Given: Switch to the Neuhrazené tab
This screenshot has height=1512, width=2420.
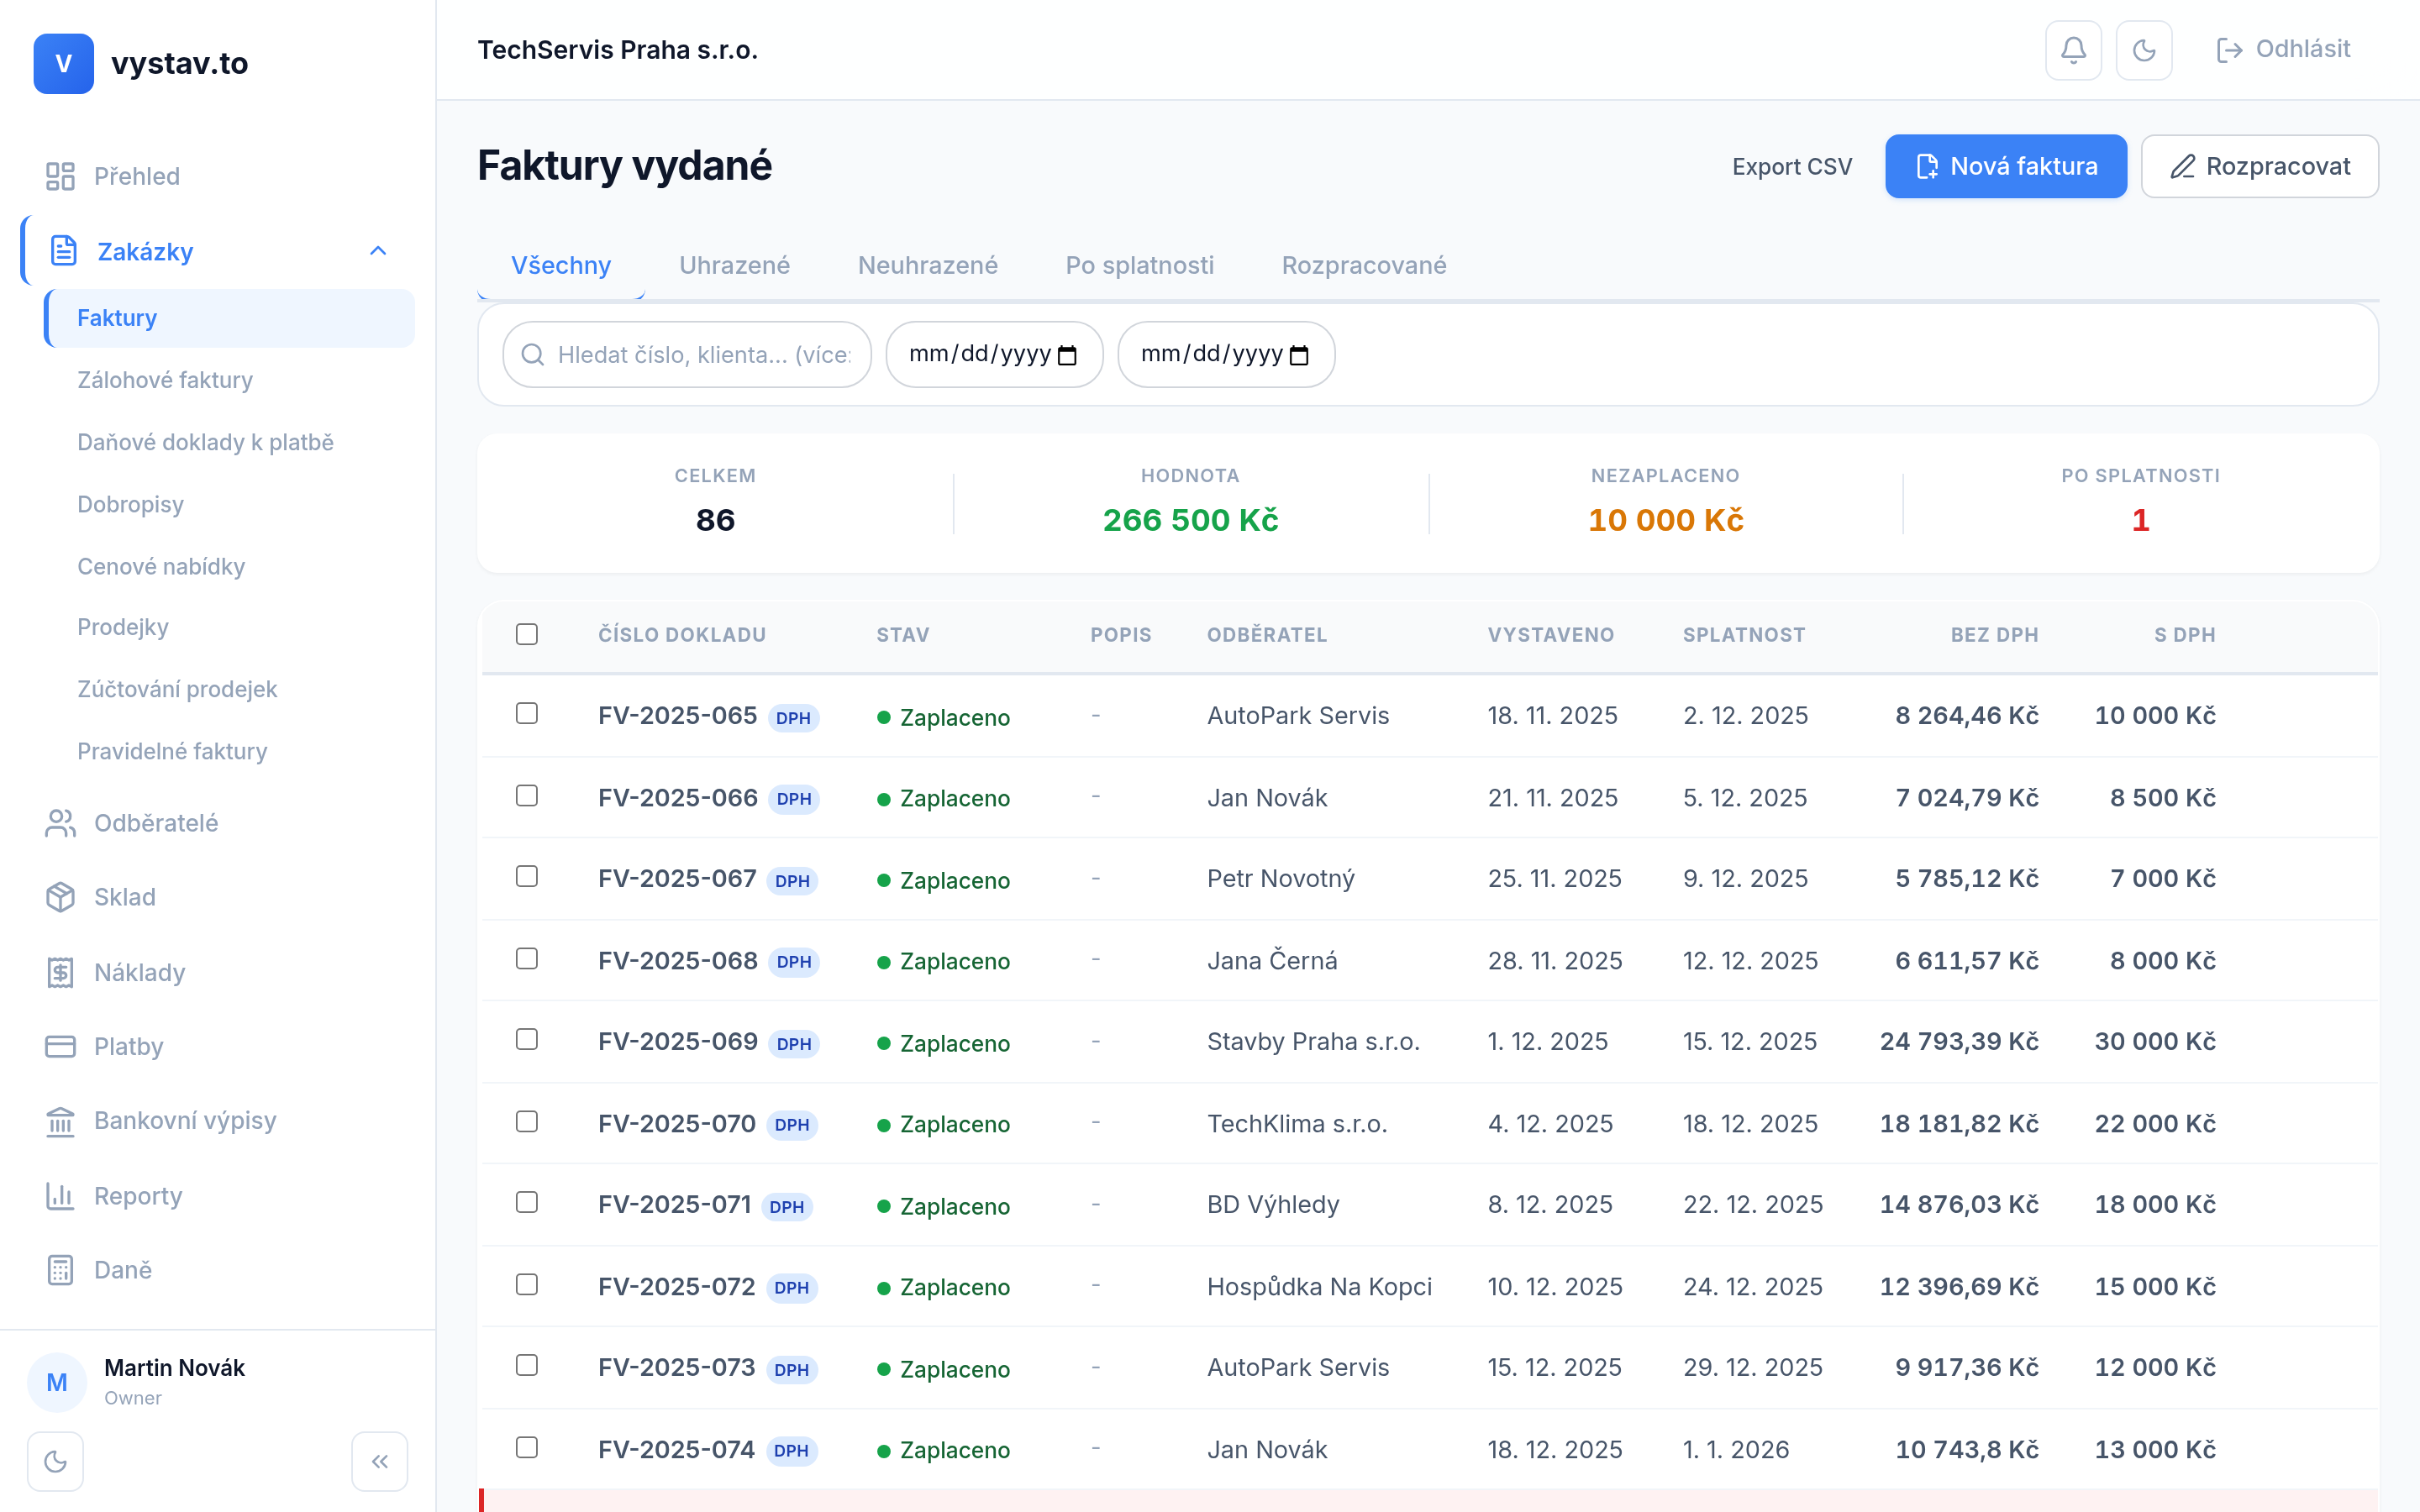Looking at the screenshot, I should click(927, 265).
